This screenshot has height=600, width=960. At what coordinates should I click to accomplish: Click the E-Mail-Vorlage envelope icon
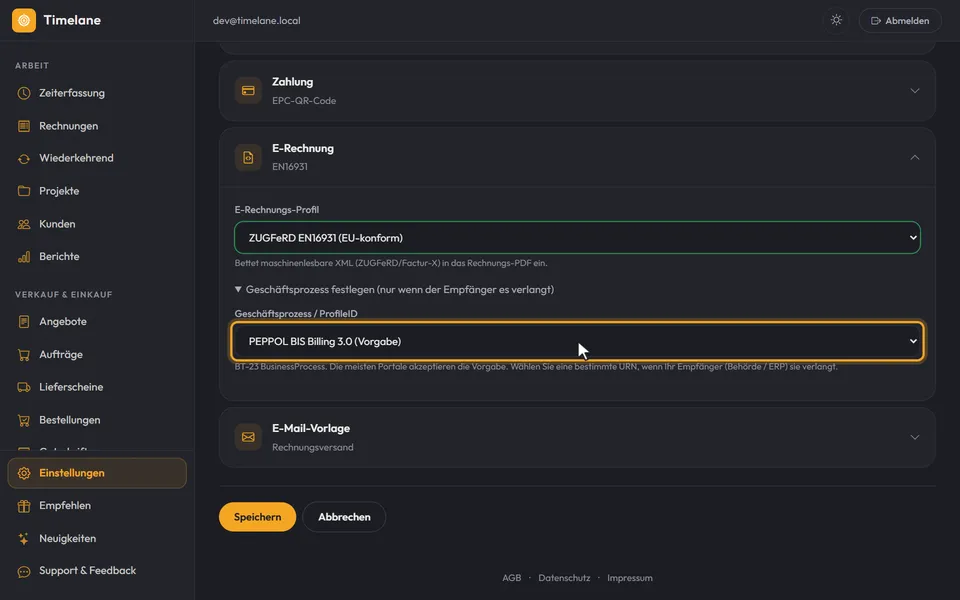pos(248,437)
